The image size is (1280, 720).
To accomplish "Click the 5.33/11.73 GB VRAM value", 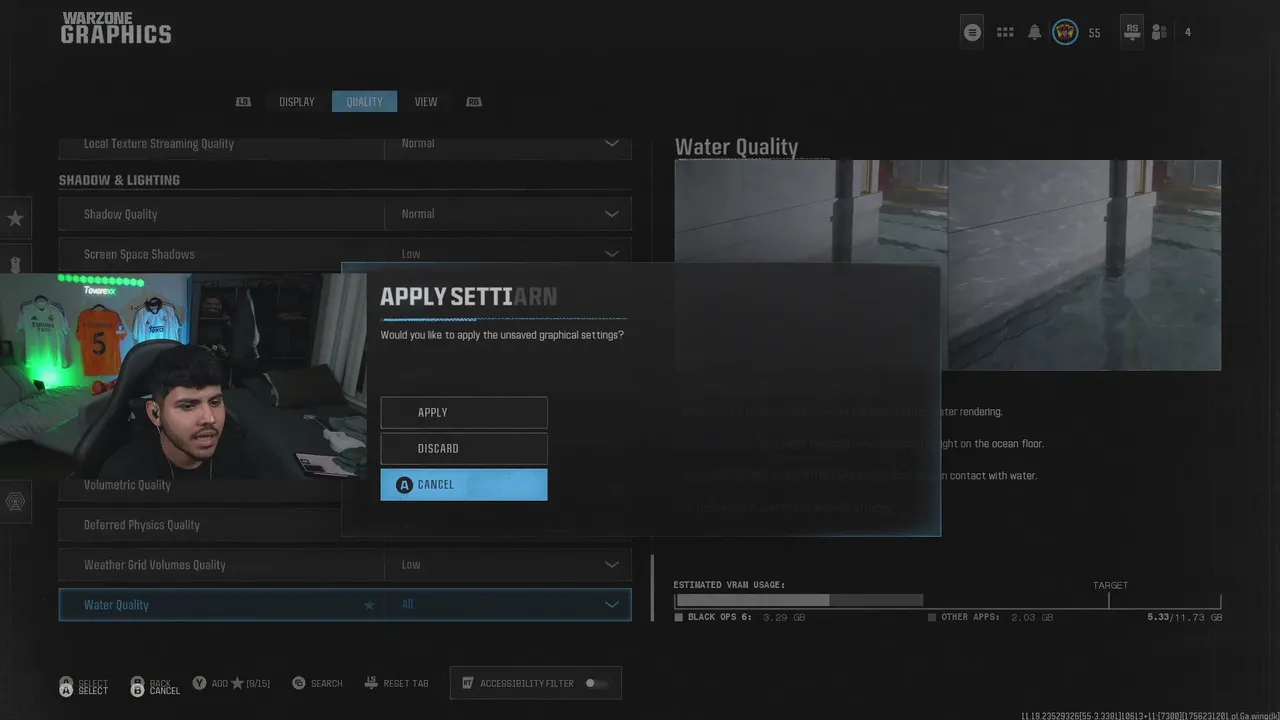I will (1185, 618).
